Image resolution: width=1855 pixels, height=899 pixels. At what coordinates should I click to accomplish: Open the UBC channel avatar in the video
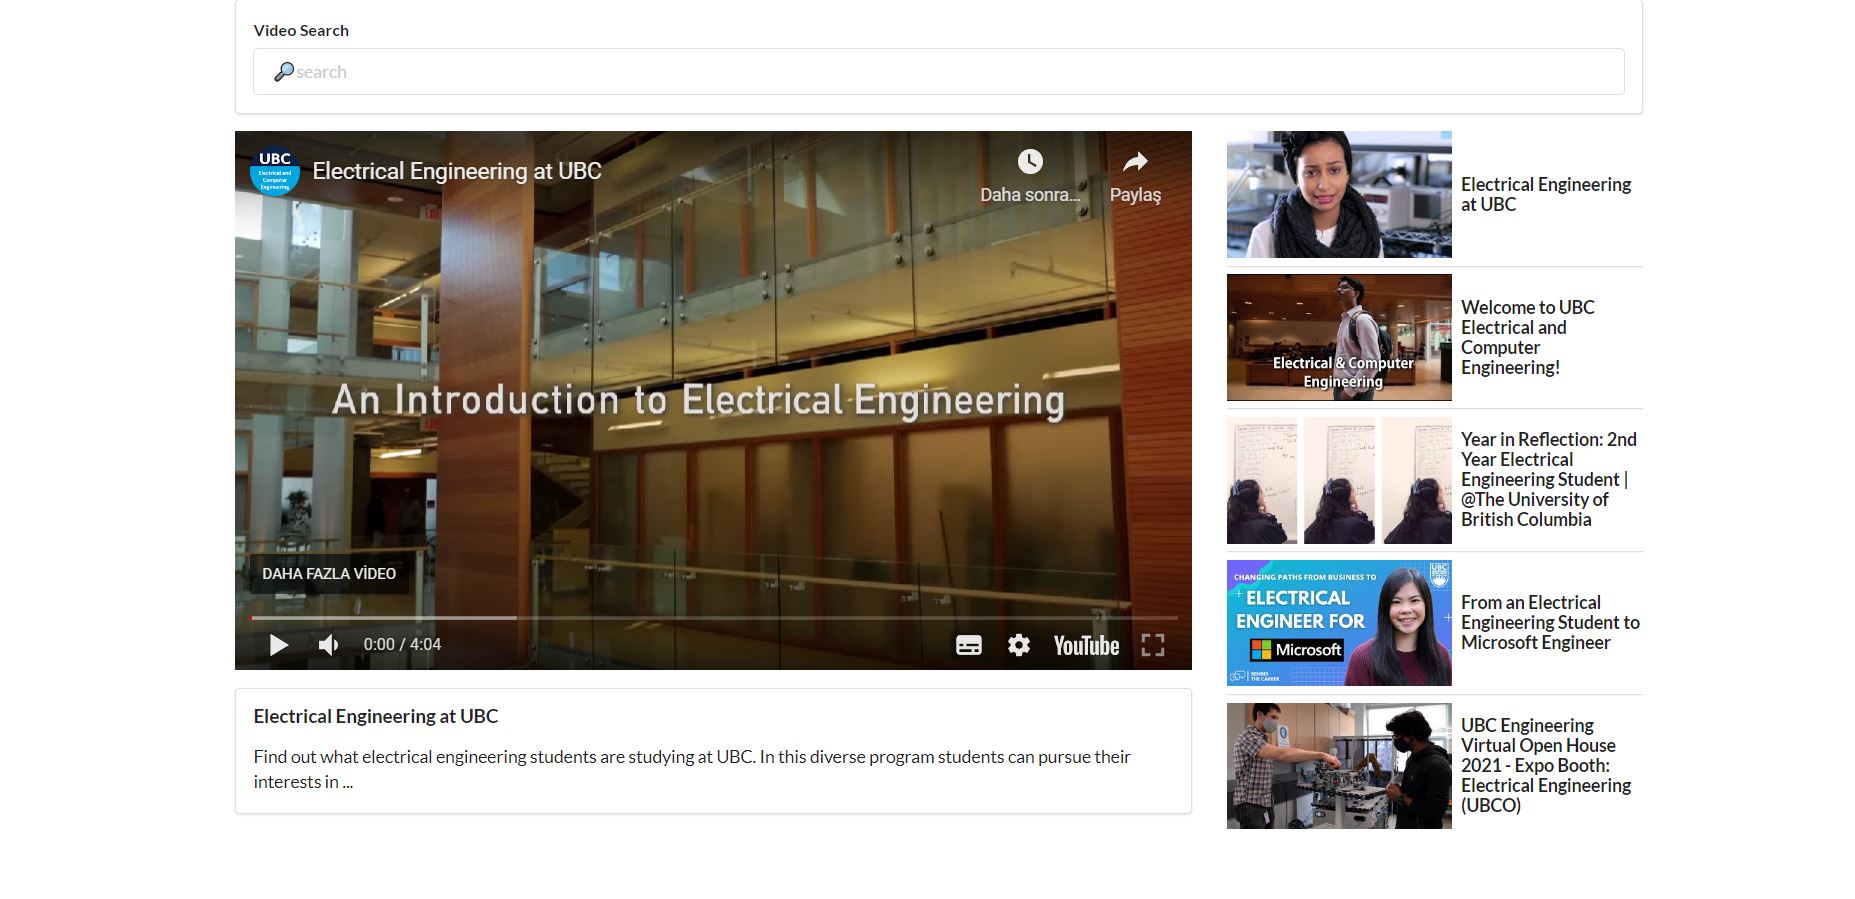(x=275, y=171)
